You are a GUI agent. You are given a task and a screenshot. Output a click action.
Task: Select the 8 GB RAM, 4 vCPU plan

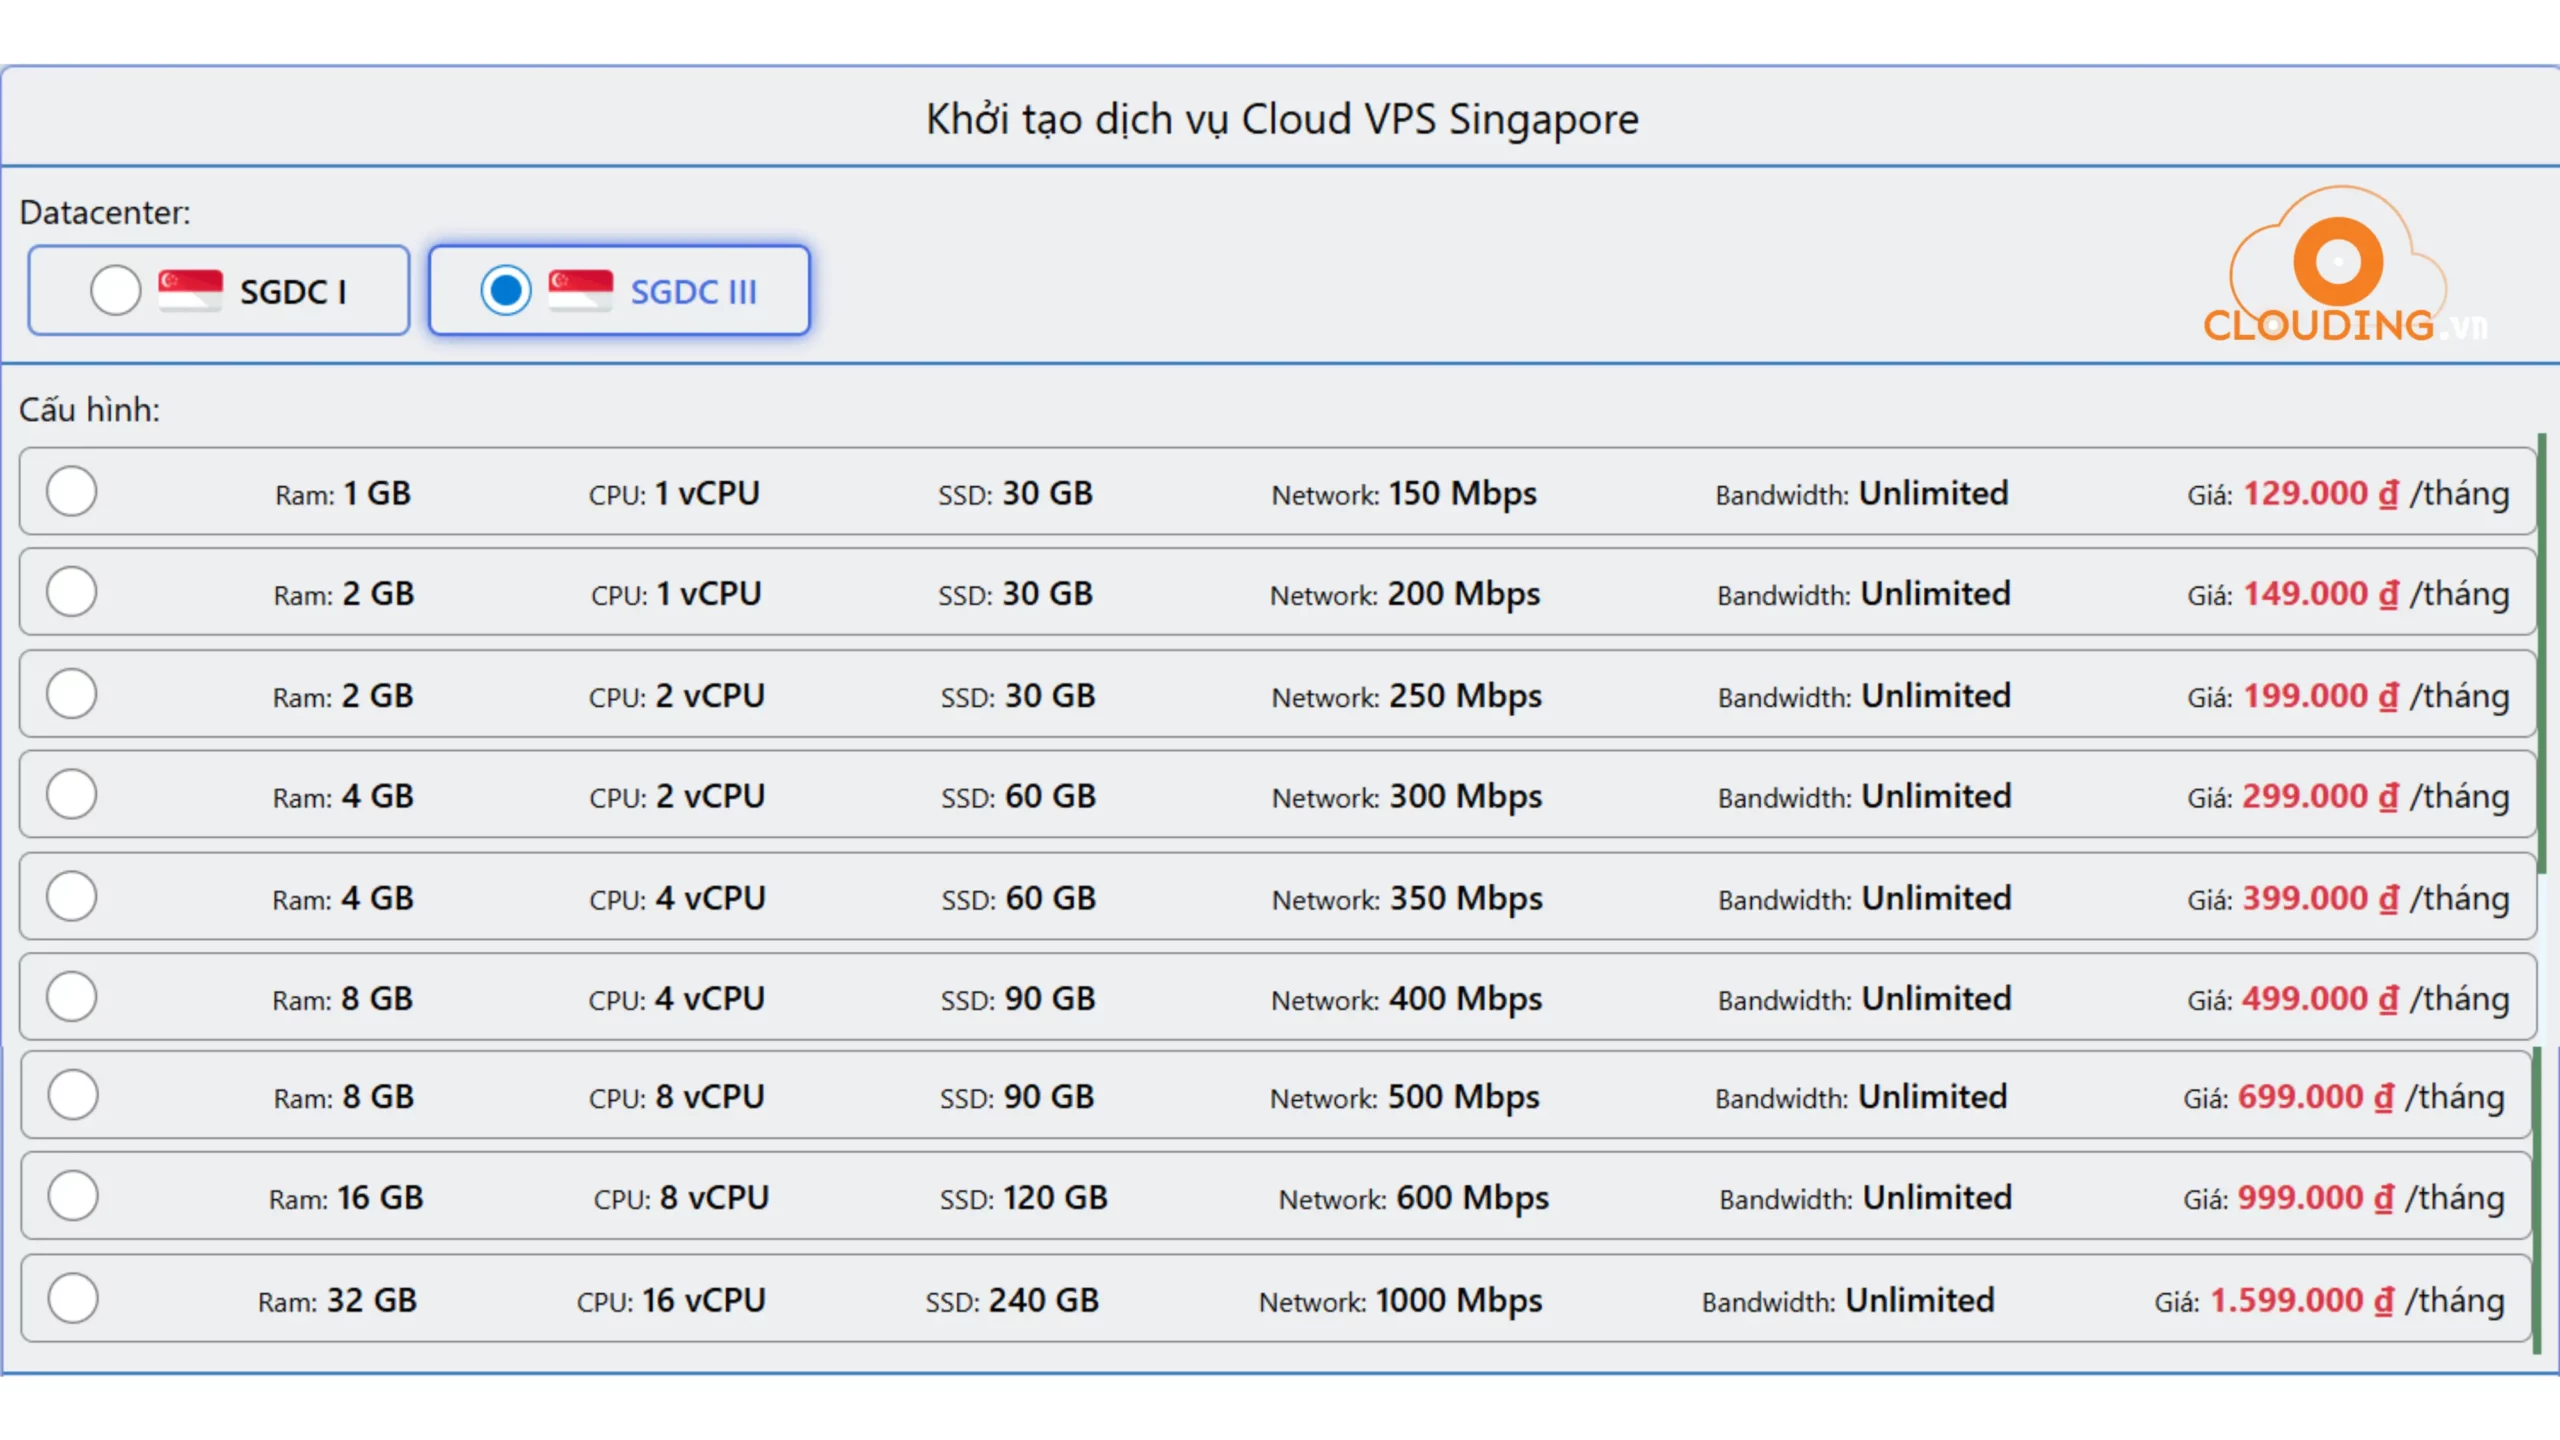point(71,996)
